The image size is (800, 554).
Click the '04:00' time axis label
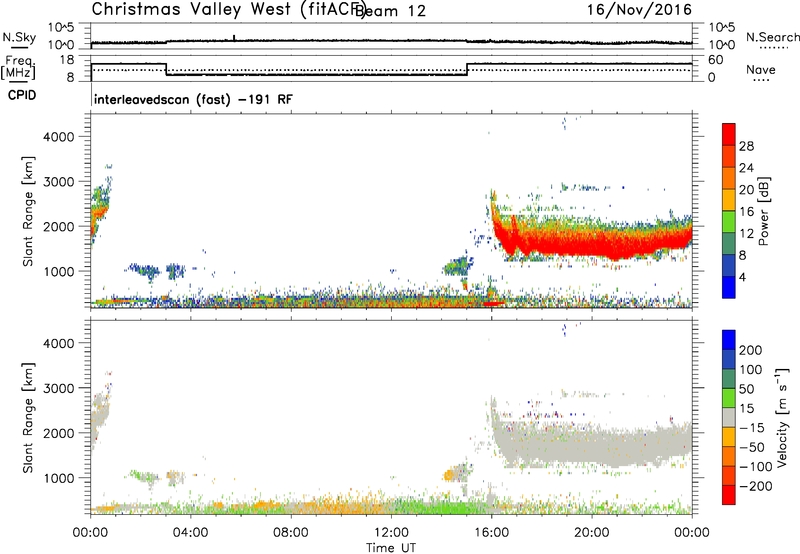tap(190, 533)
